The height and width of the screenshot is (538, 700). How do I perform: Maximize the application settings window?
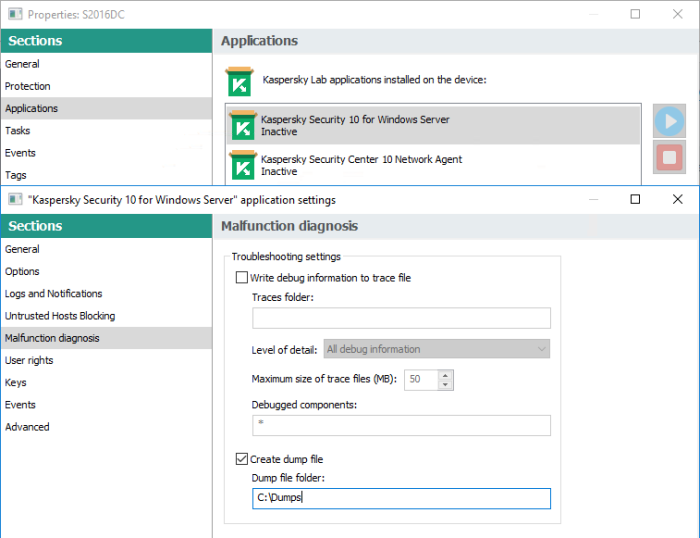(634, 199)
